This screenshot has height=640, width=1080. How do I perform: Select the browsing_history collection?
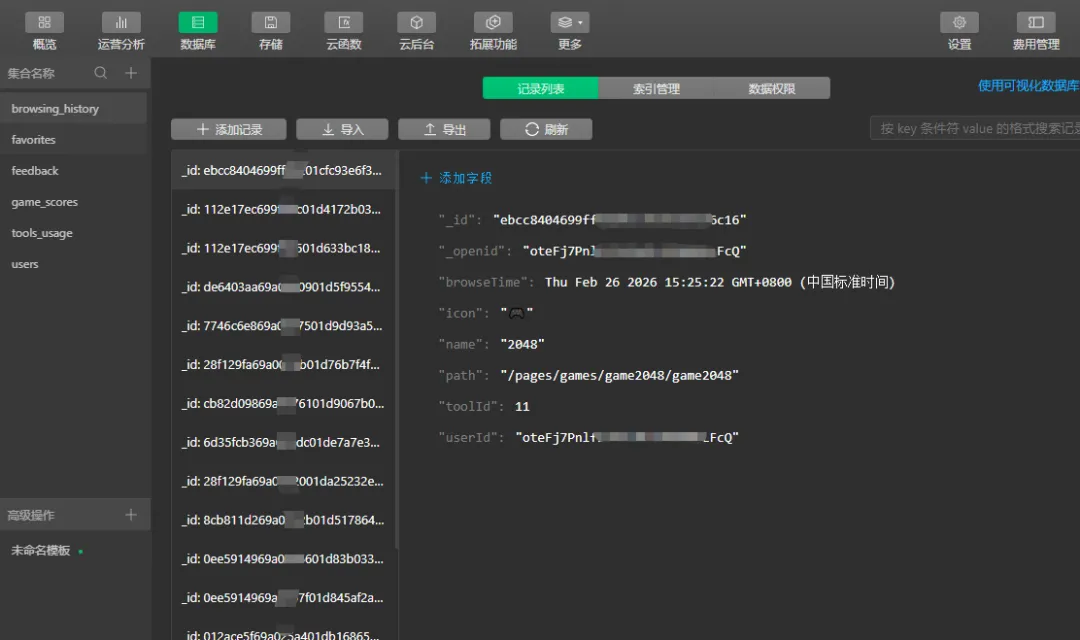coord(74,109)
